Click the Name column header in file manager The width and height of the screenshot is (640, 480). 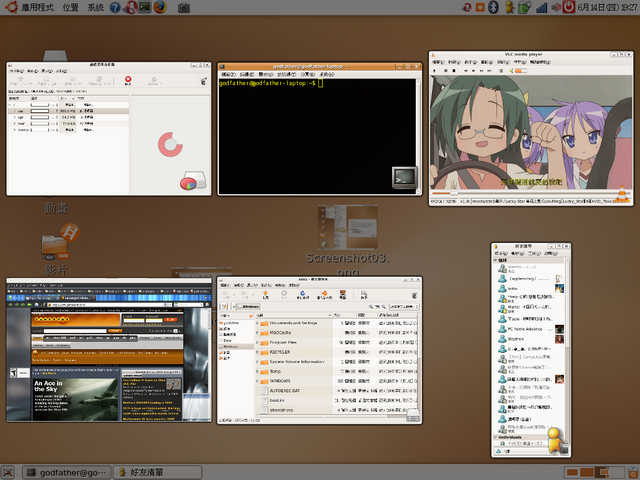pyautogui.click(x=293, y=316)
